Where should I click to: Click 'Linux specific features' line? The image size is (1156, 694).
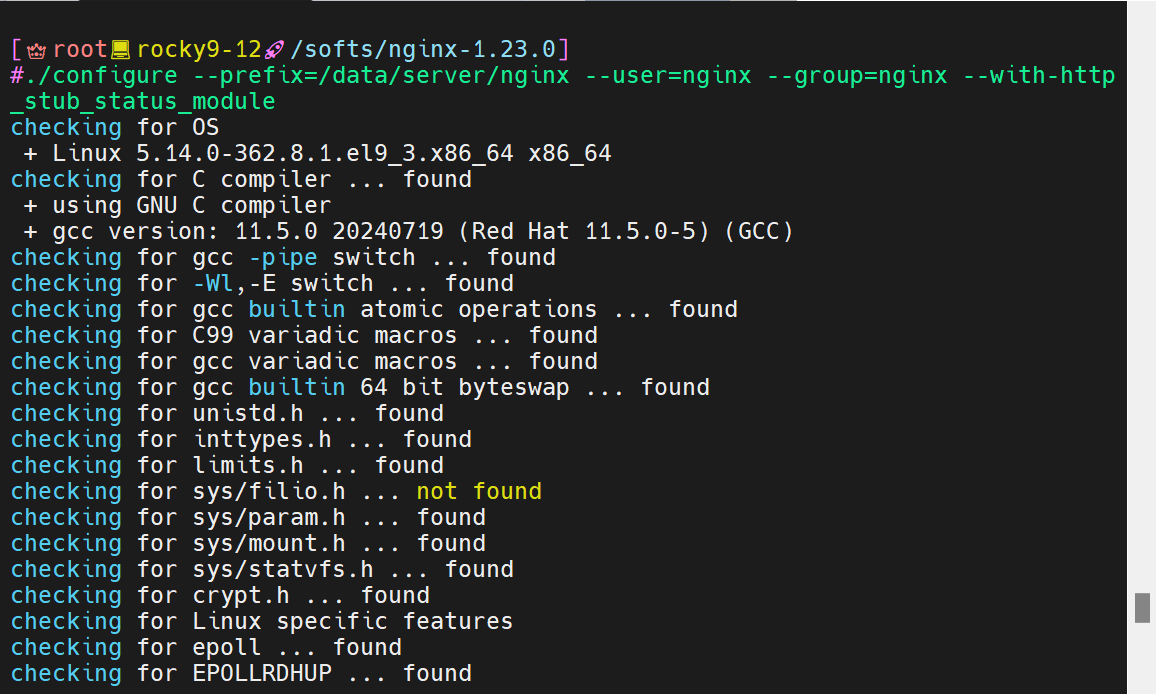tap(262, 621)
